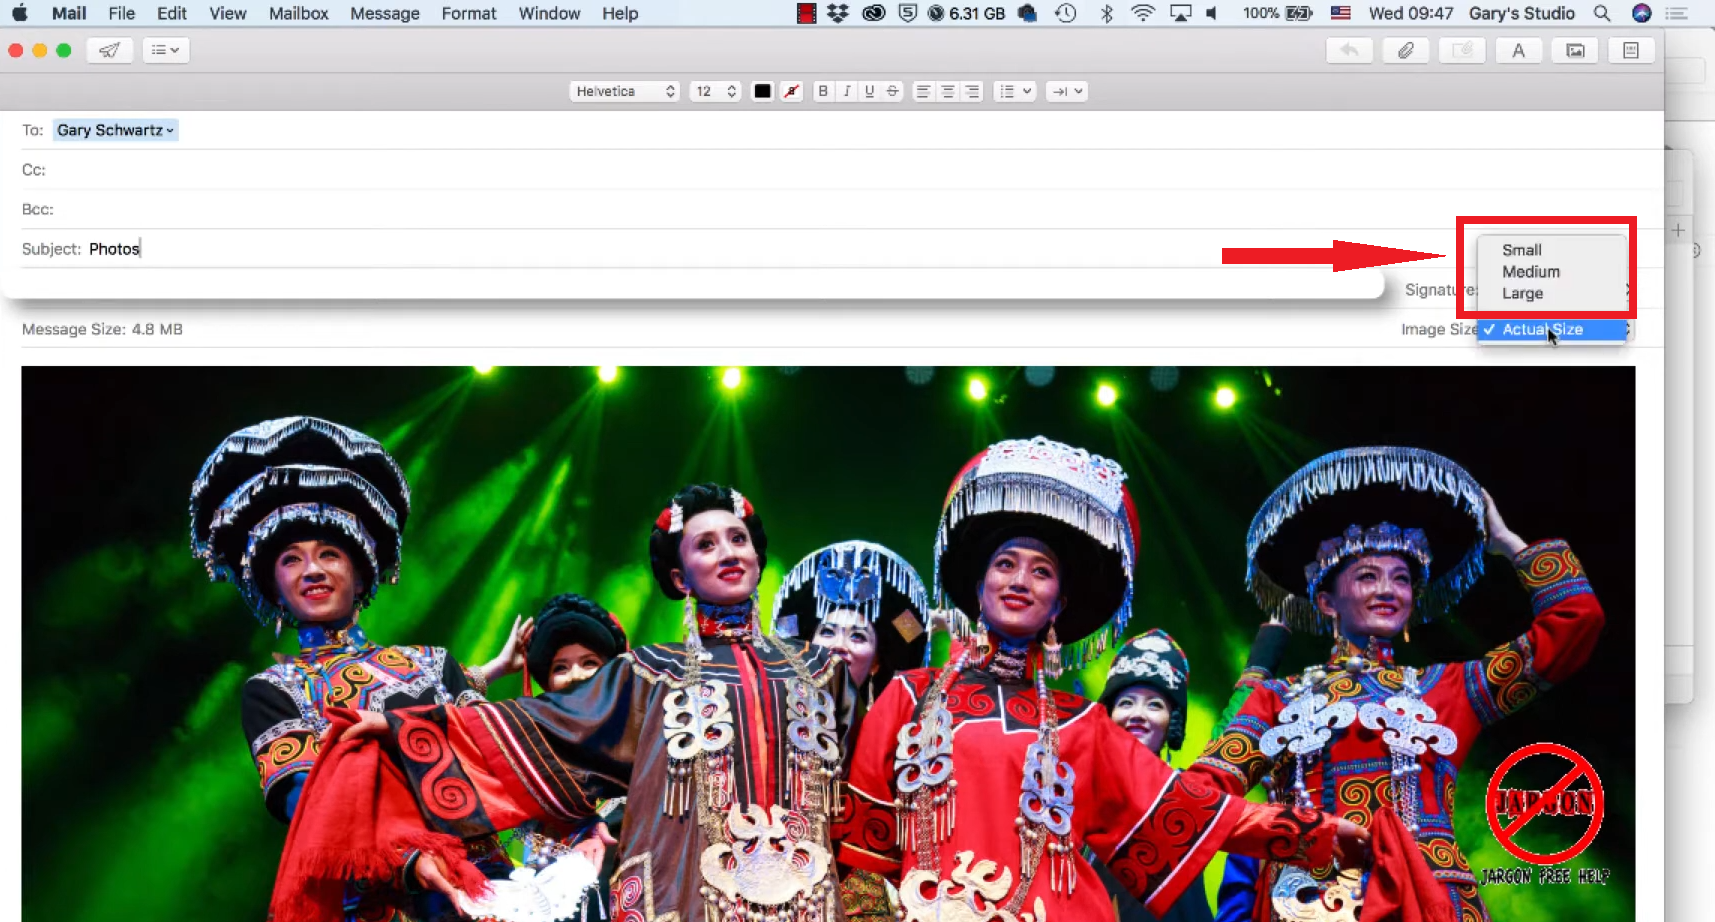Open the Image Size dropdown

1551,329
